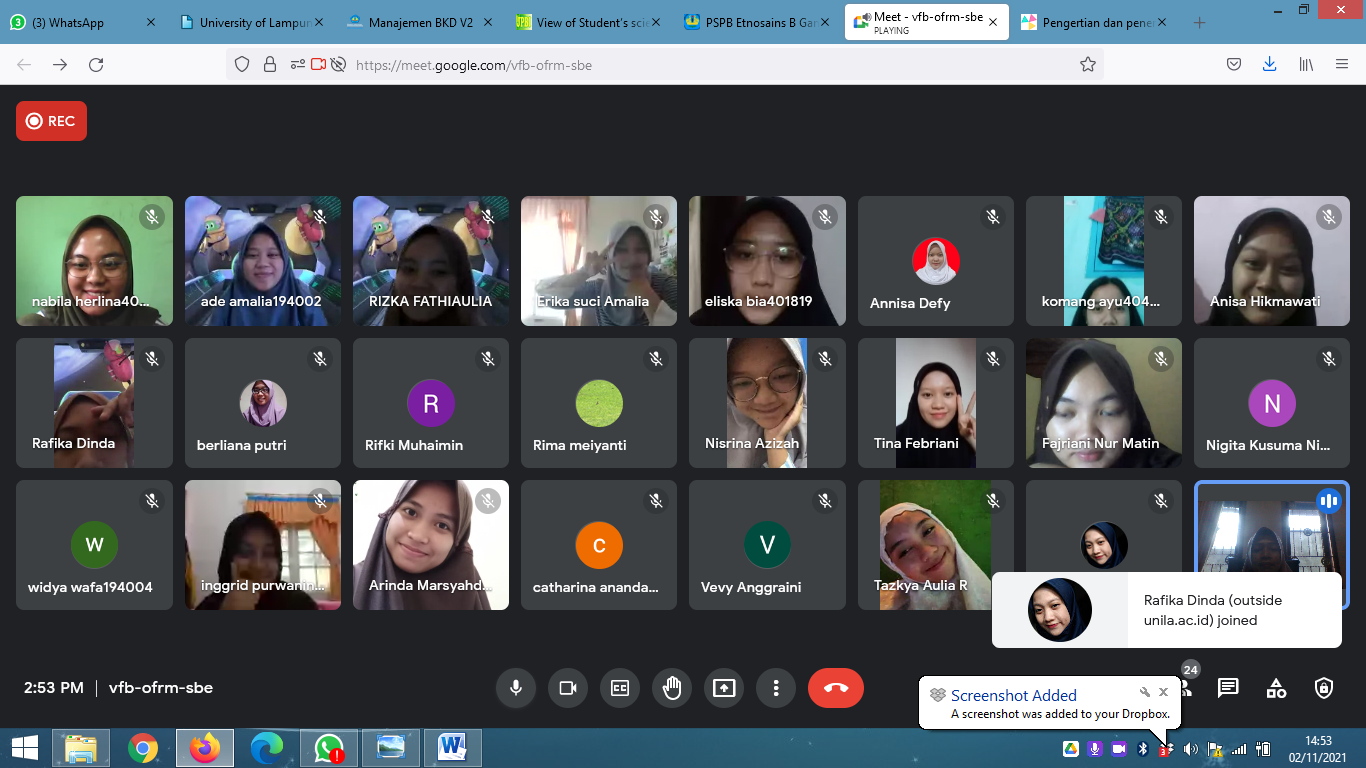
Task: Open the Activities panel icon
Action: click(x=1276, y=688)
